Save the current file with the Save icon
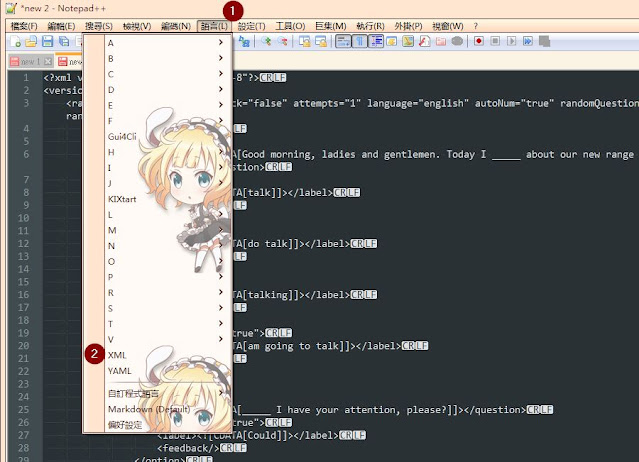Screen dimensions: 639x462 pos(47,41)
